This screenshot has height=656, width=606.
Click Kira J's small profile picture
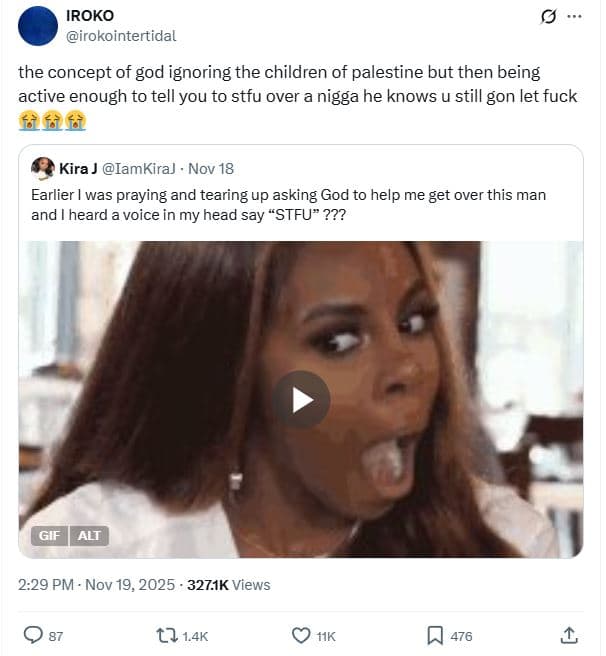[43, 168]
